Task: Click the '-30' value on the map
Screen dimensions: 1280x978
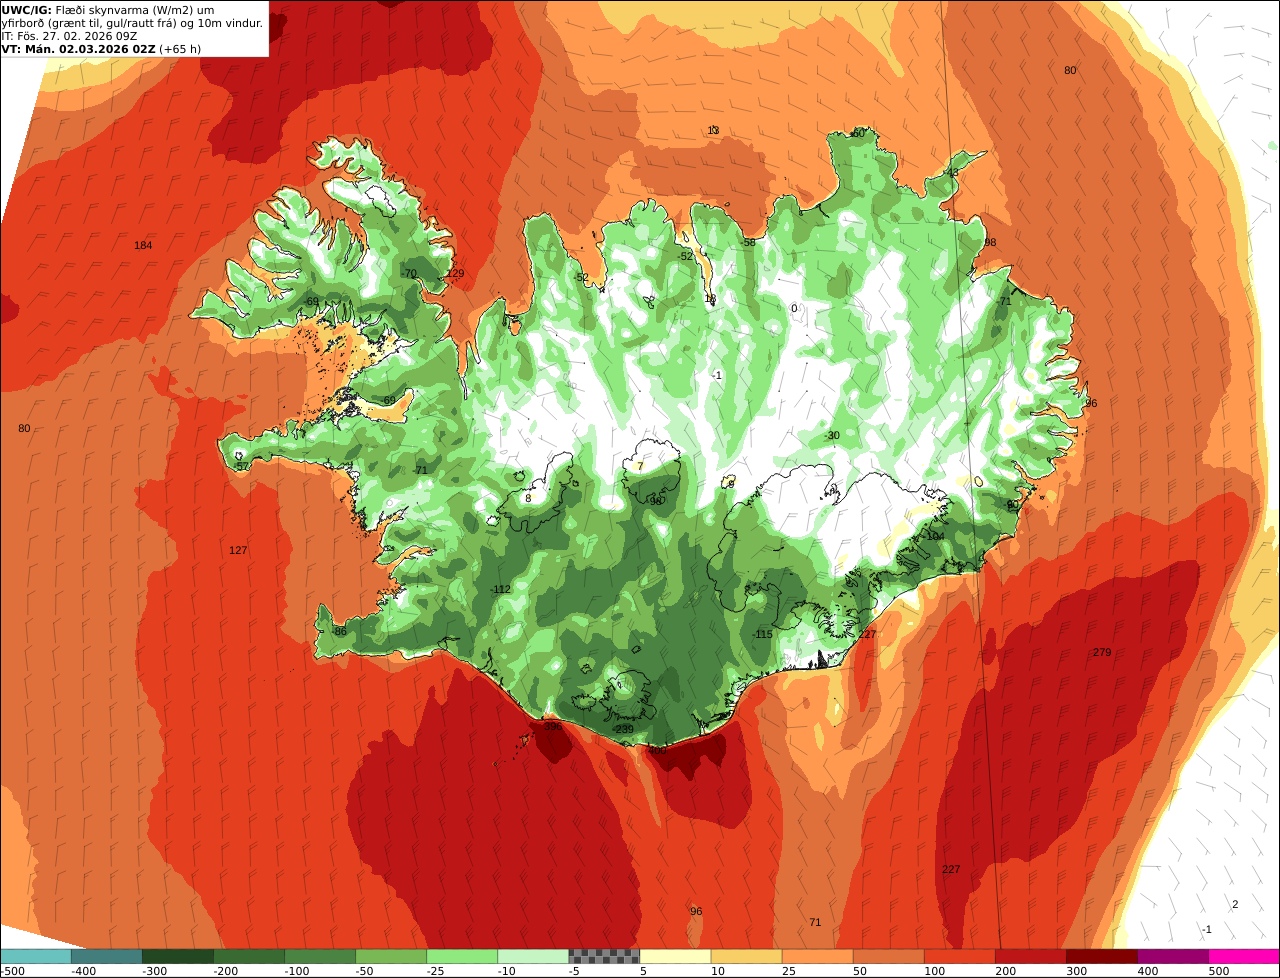Action: (x=832, y=436)
